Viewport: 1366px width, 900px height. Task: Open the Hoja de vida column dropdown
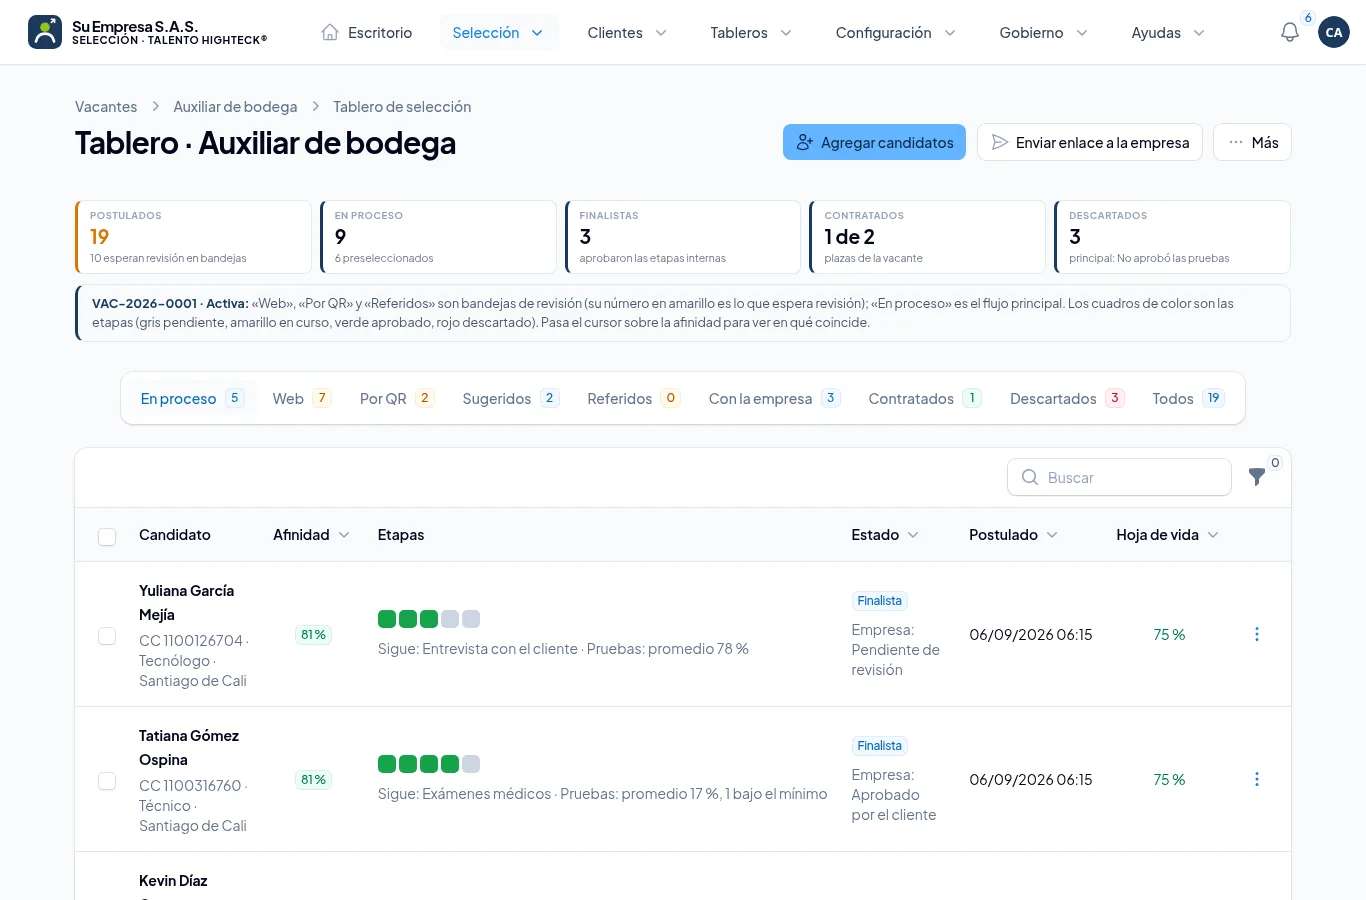click(1167, 535)
